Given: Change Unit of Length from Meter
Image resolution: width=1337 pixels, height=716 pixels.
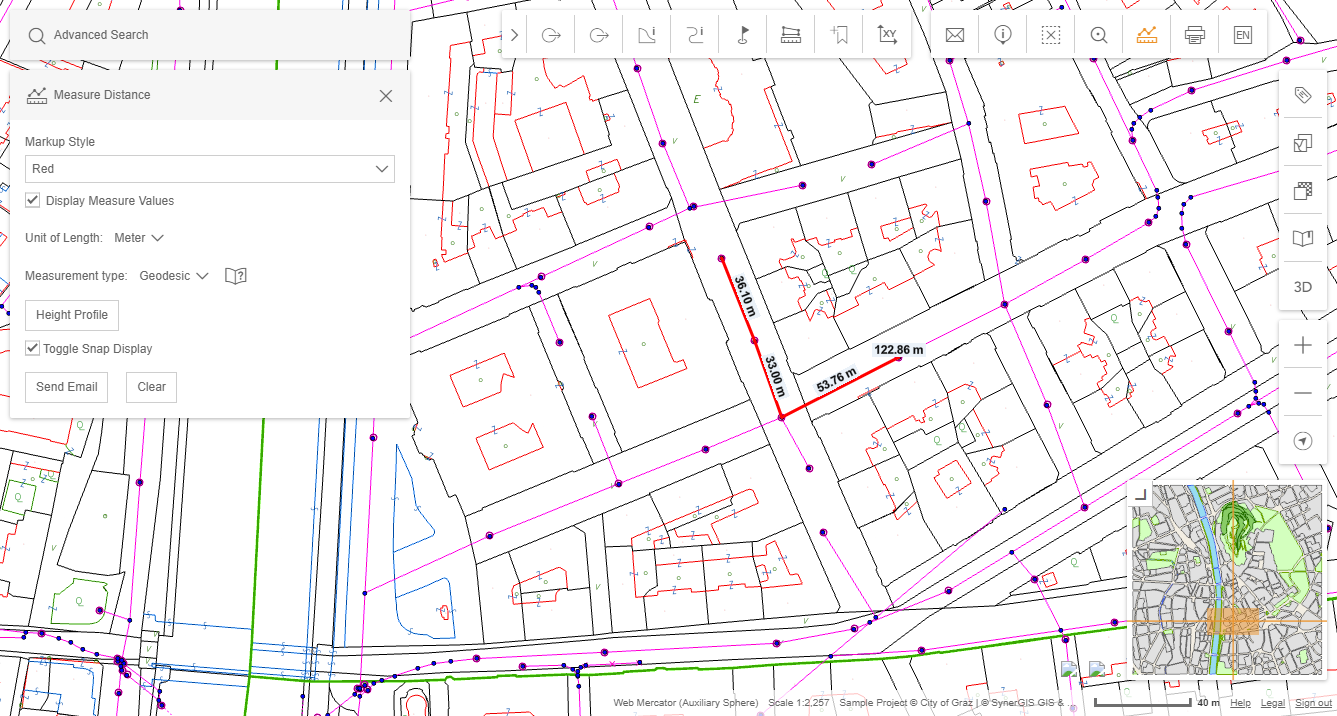Looking at the screenshot, I should tap(139, 238).
